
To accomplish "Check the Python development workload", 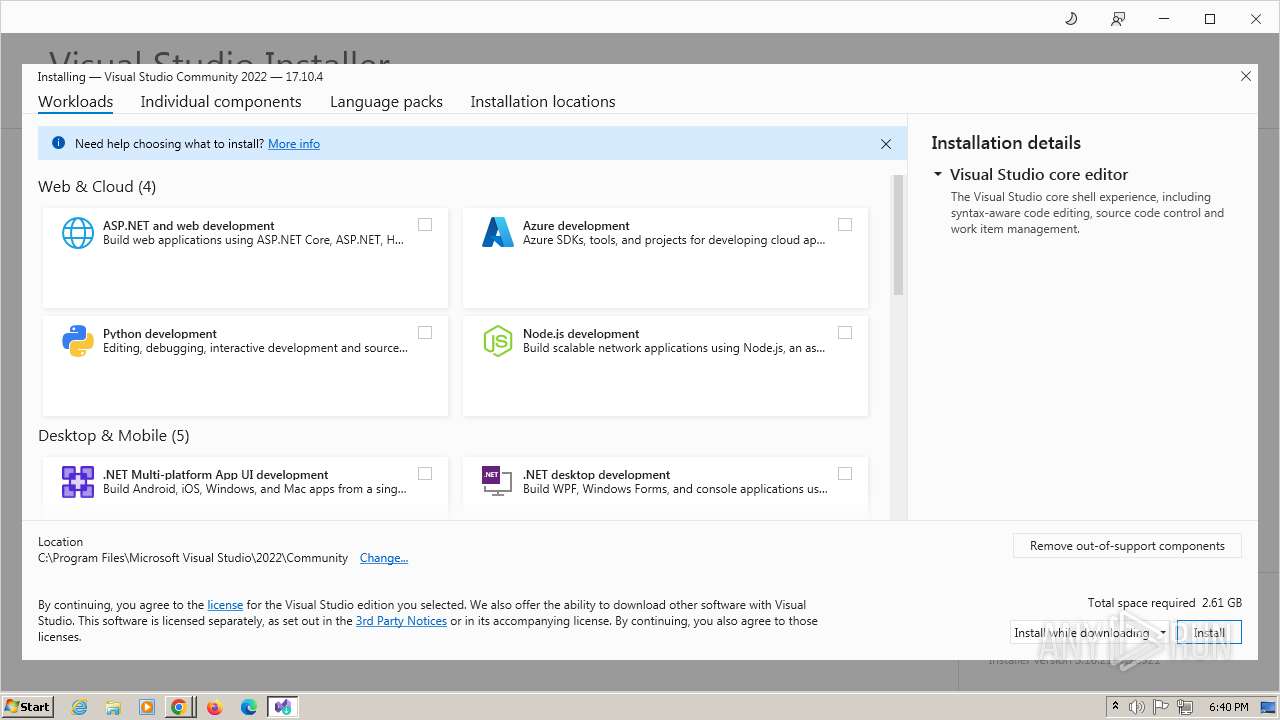I will (x=425, y=333).
